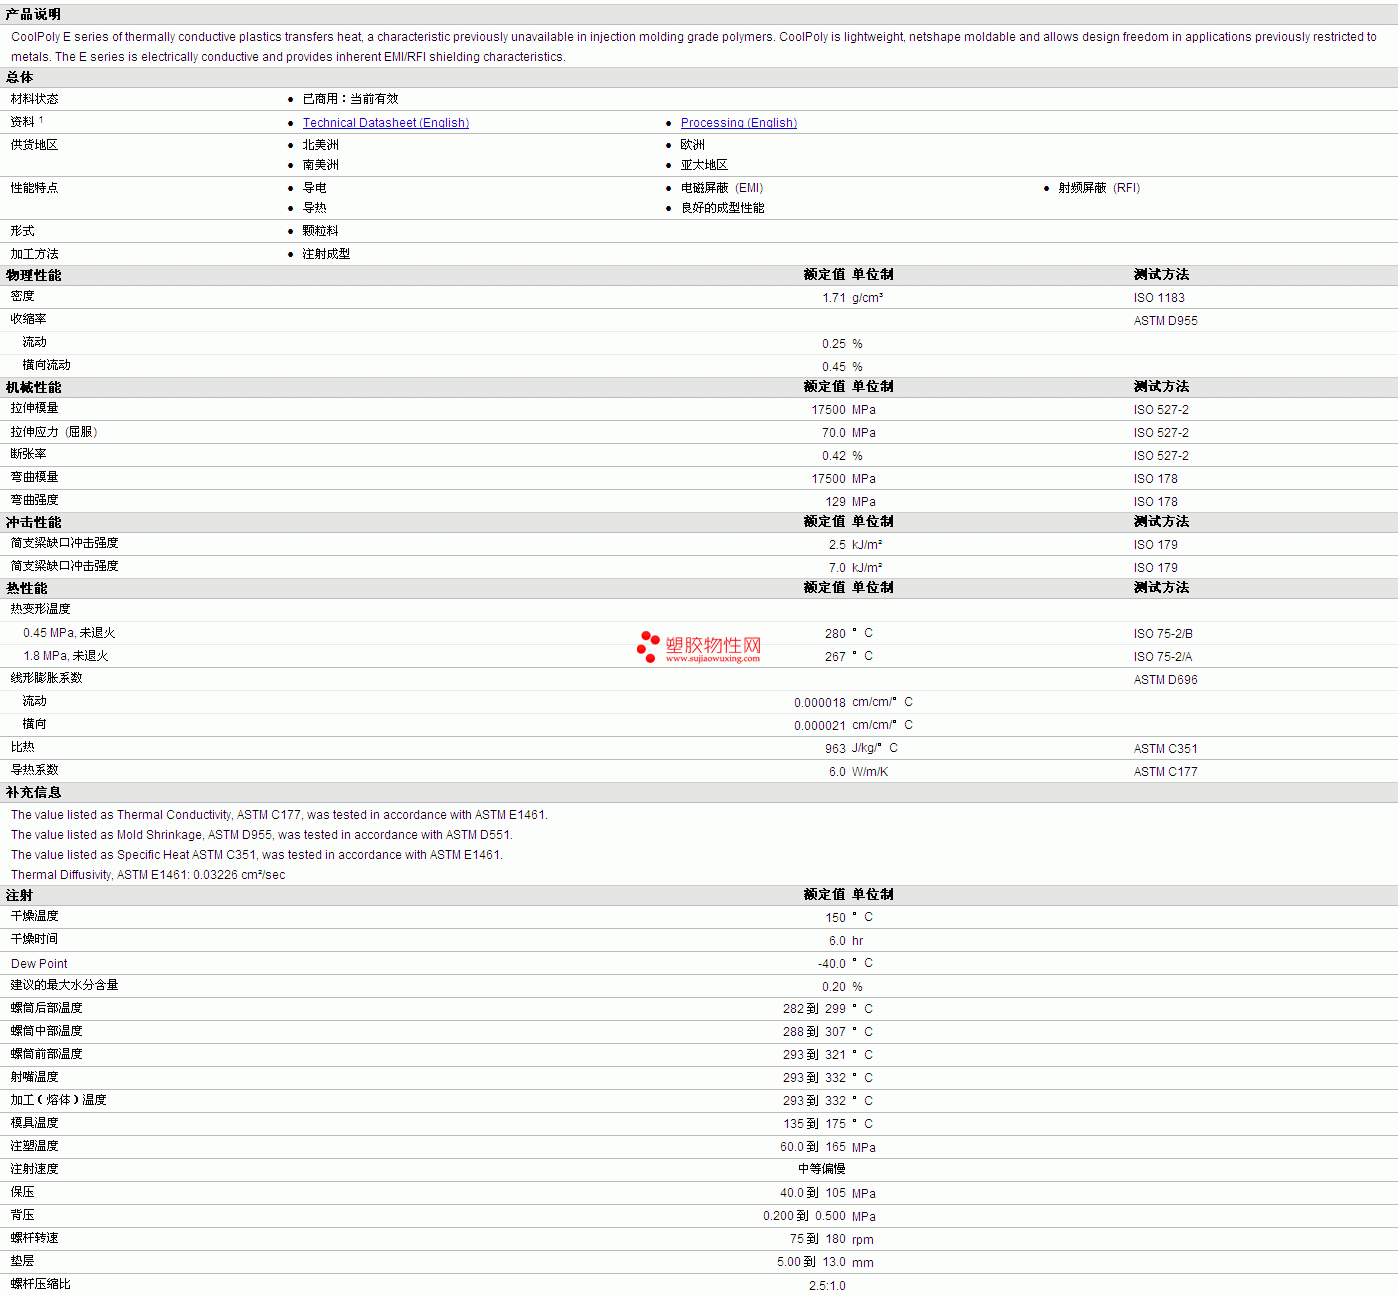Select the 南美洲 region entry
Viewport: 1398px width, 1295px height.
click(x=321, y=165)
